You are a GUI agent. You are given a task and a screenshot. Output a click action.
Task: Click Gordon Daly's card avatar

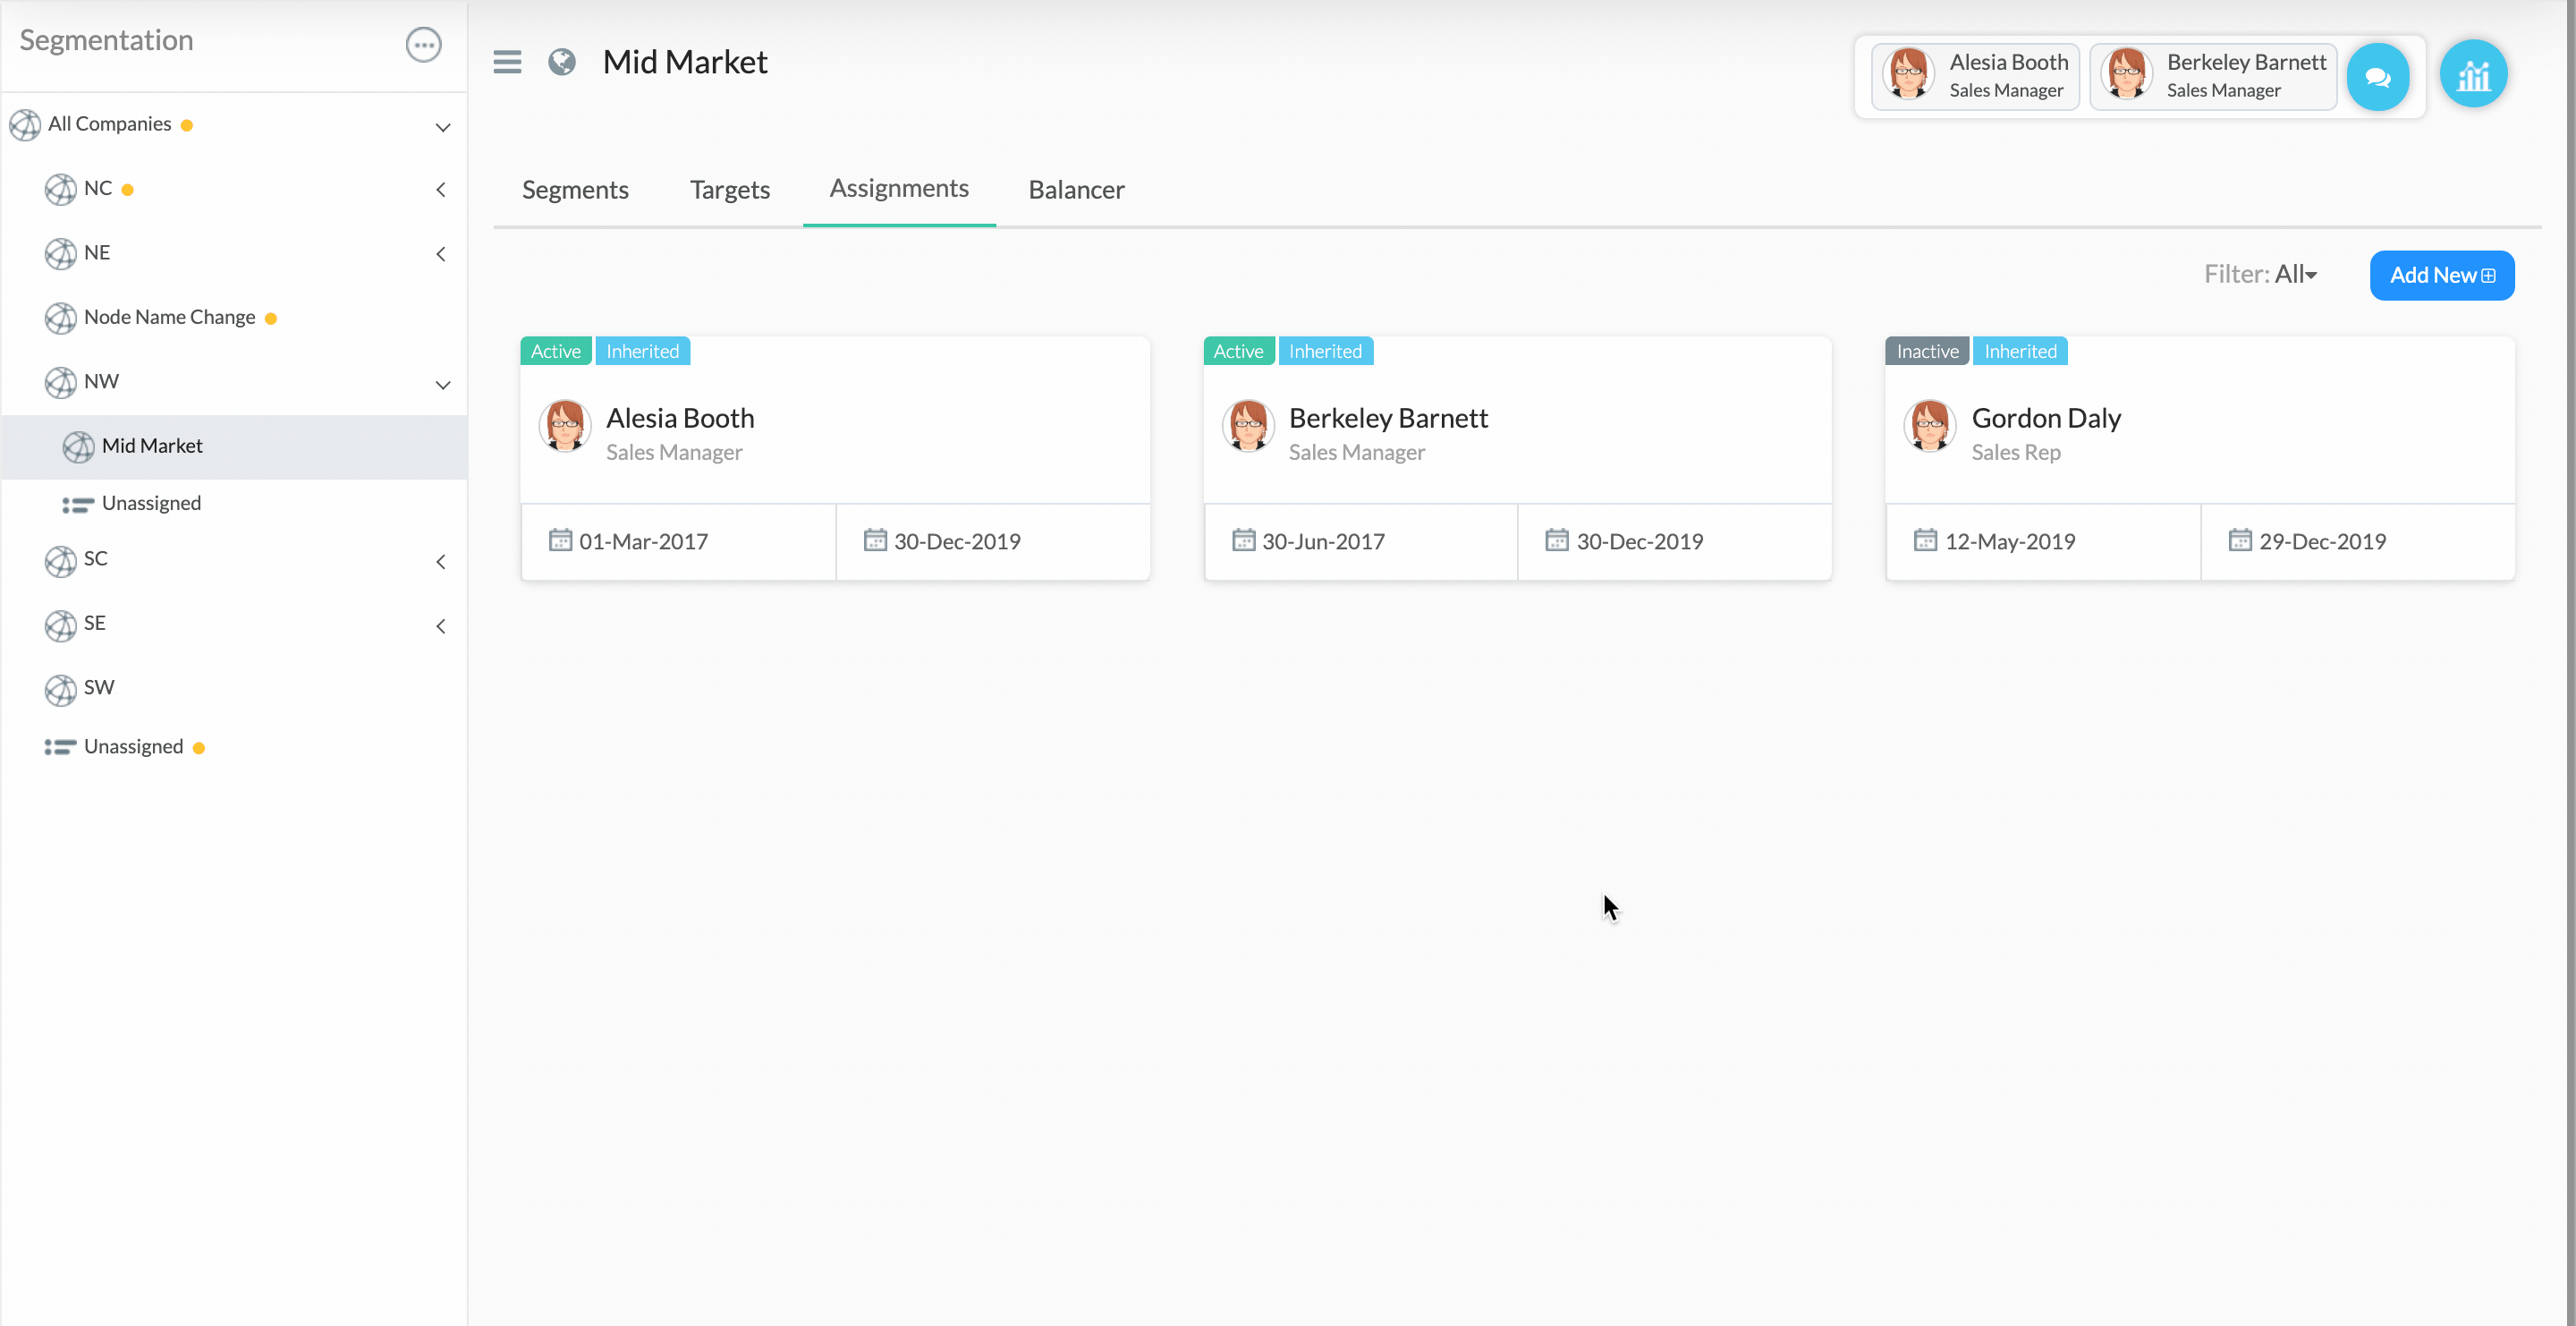pyautogui.click(x=1930, y=426)
